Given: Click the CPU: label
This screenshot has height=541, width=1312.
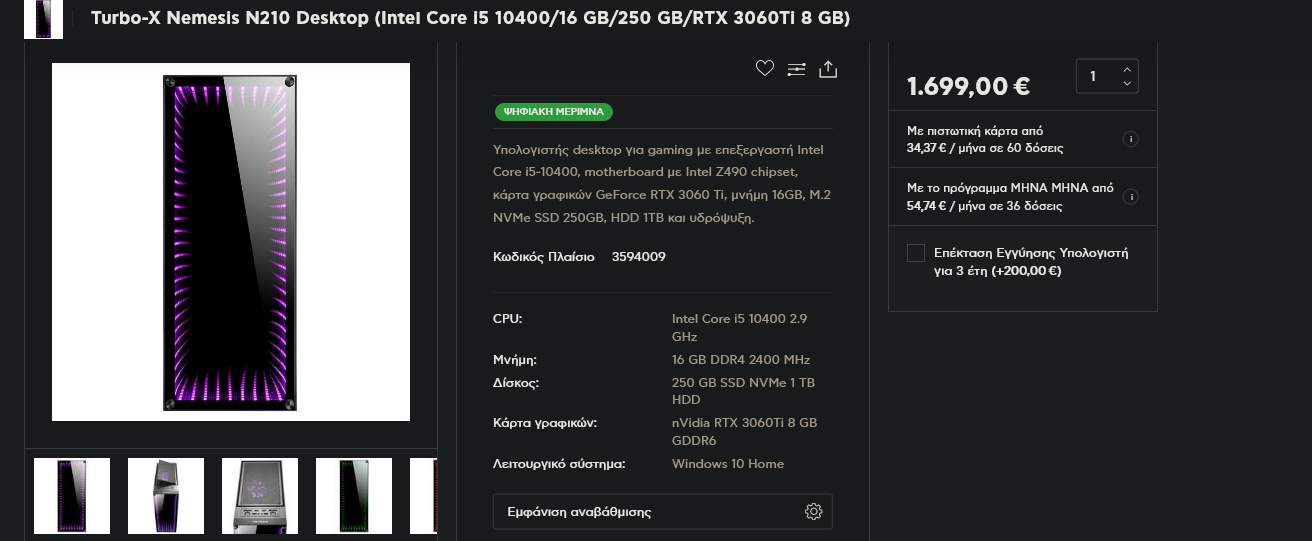Looking at the screenshot, I should coord(508,319).
